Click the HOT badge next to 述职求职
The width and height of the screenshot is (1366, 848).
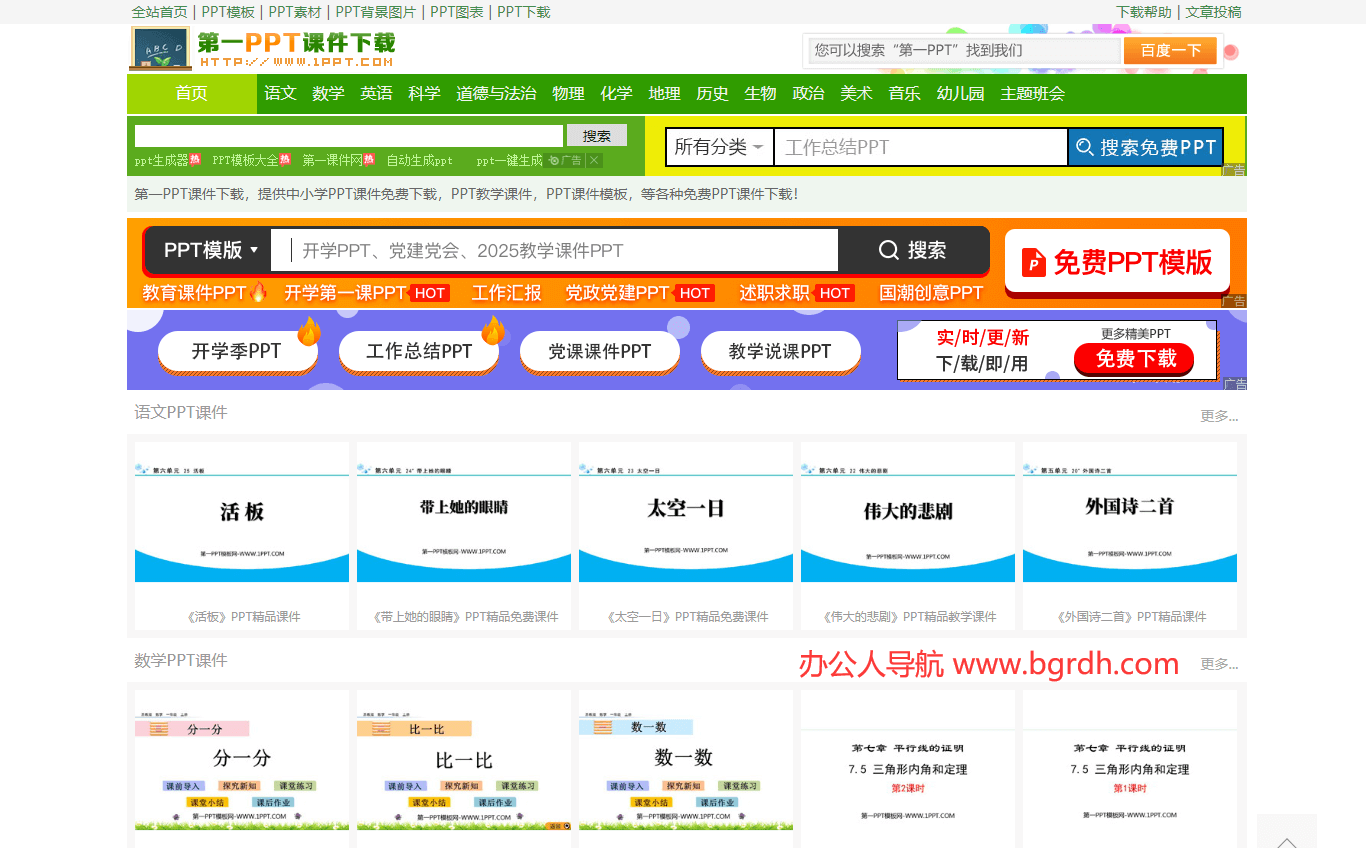coord(834,293)
